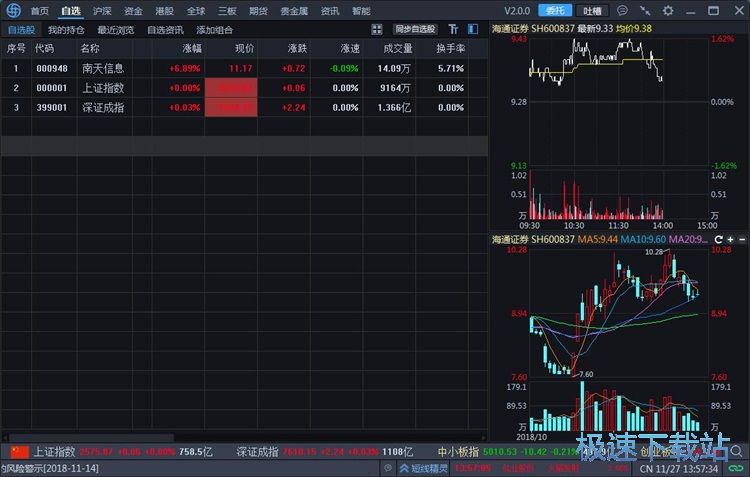Sort by 代码 column header
The image size is (750, 477).
[x=44, y=48]
